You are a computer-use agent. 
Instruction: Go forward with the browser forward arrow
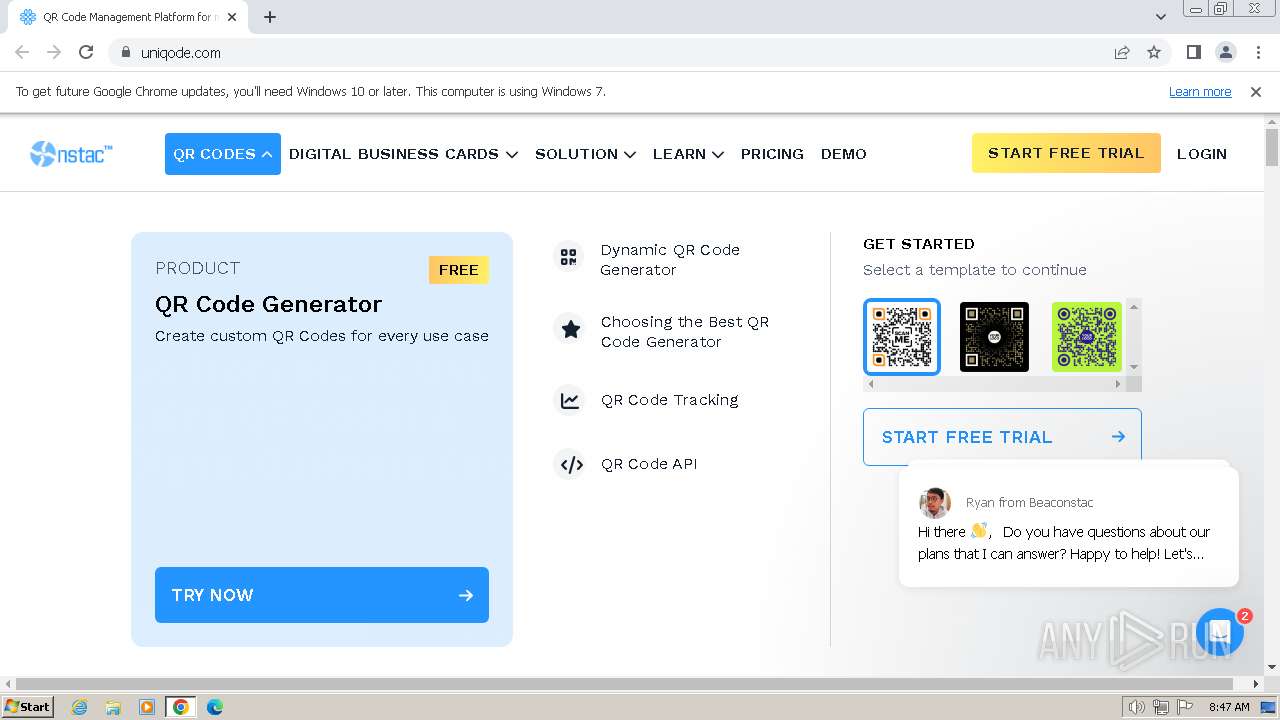tap(54, 52)
